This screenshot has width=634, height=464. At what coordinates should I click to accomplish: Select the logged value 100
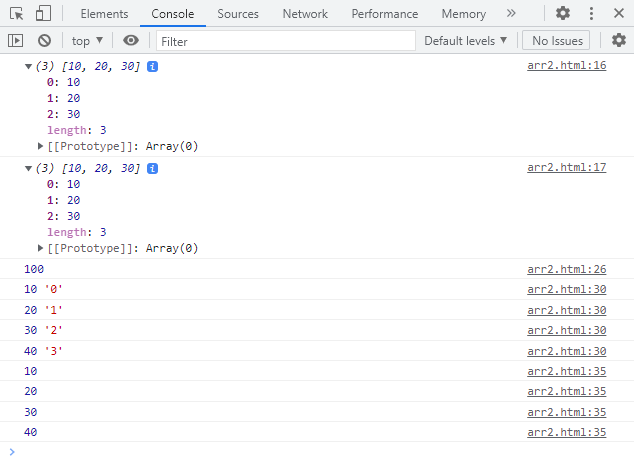click(x=34, y=269)
